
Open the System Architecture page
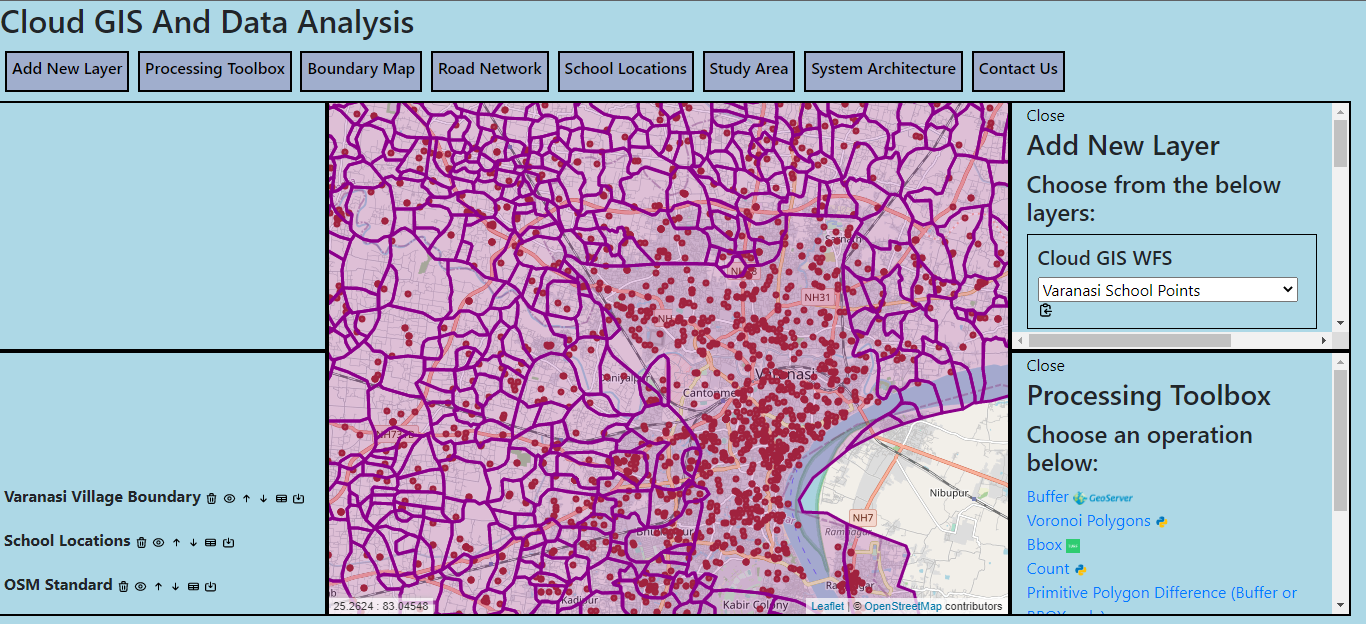click(x=883, y=70)
